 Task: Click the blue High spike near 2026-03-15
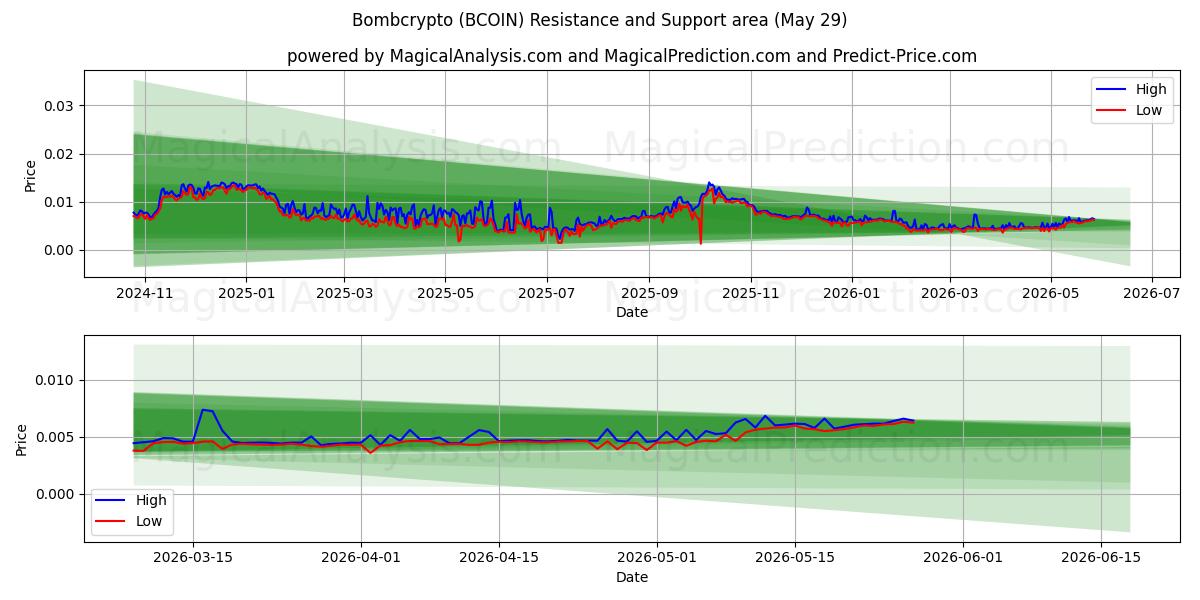(x=205, y=410)
